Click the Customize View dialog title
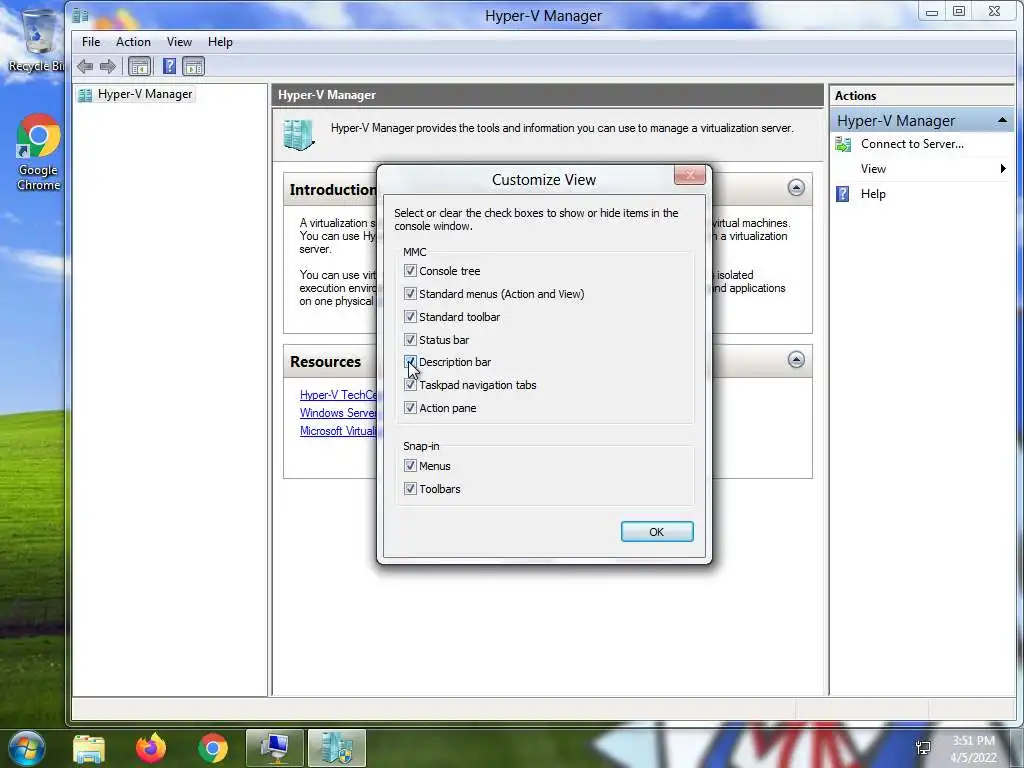Viewport: 1024px width, 768px height. (x=543, y=180)
